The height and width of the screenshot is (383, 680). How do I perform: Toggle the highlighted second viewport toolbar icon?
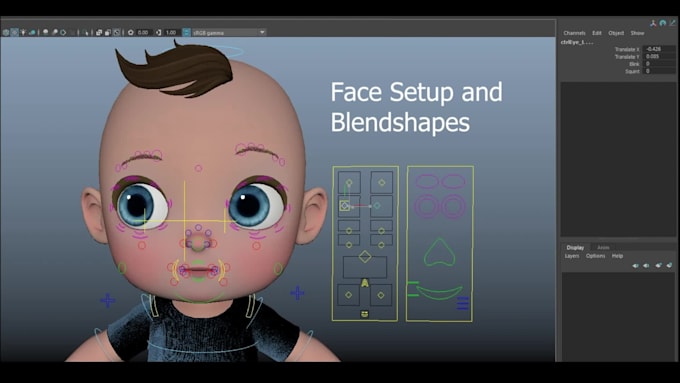tap(15, 33)
